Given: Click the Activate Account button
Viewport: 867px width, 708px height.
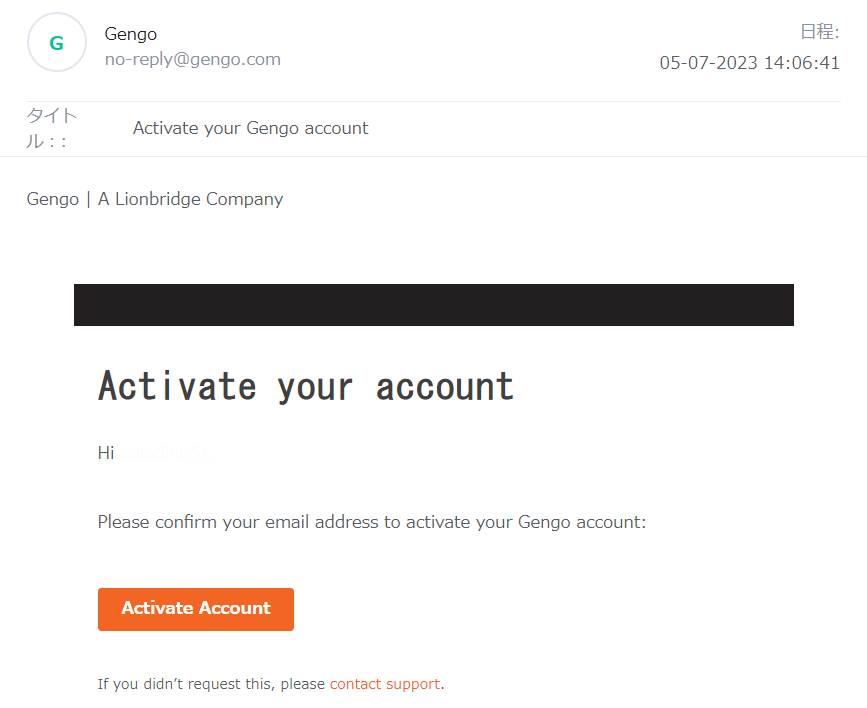Looking at the screenshot, I should 196,609.
